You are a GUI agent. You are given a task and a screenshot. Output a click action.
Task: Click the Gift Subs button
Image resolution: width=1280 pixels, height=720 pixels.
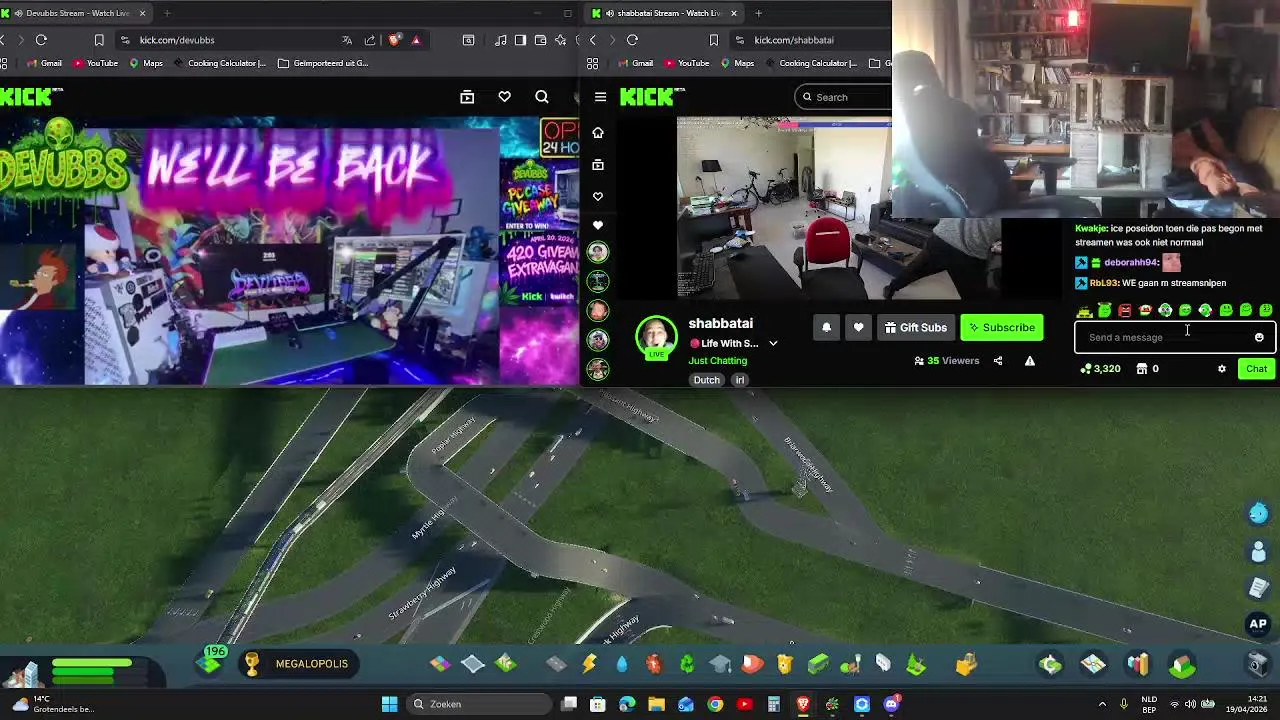click(915, 328)
